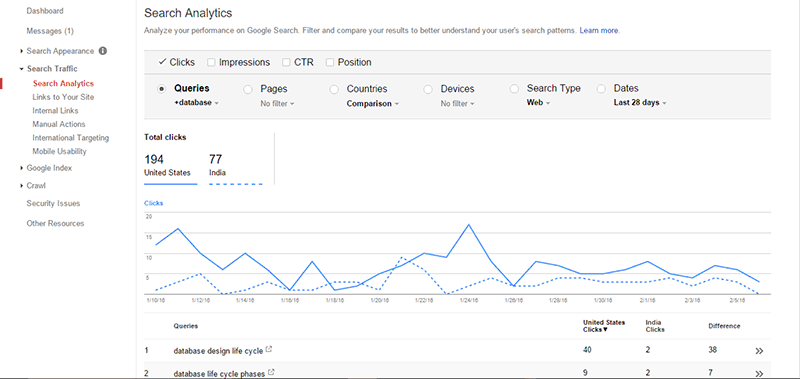Open Security Issues in sidebar
The width and height of the screenshot is (800, 379).
(x=54, y=204)
